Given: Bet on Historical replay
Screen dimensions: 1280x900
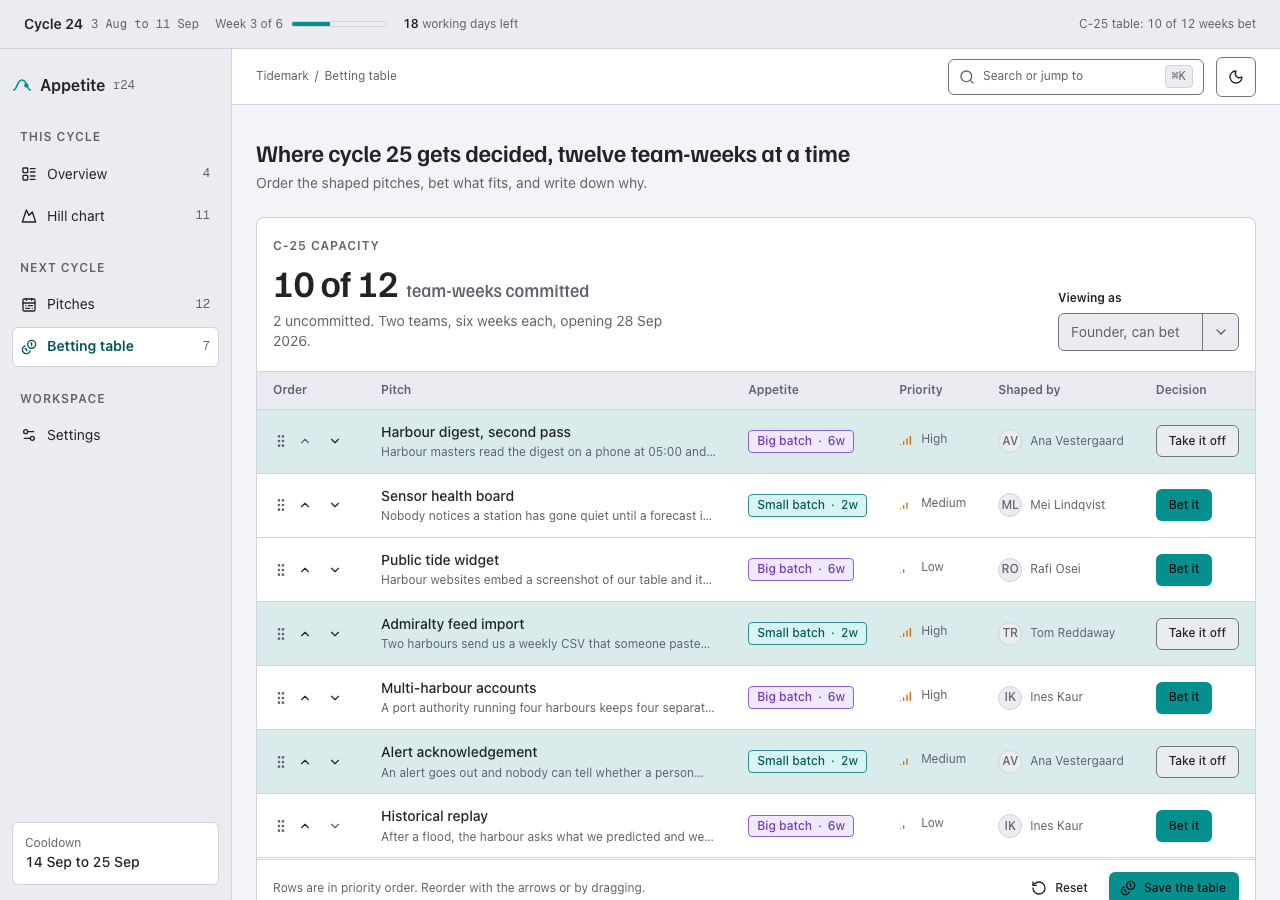Looking at the screenshot, I should pyautogui.click(x=1184, y=825).
